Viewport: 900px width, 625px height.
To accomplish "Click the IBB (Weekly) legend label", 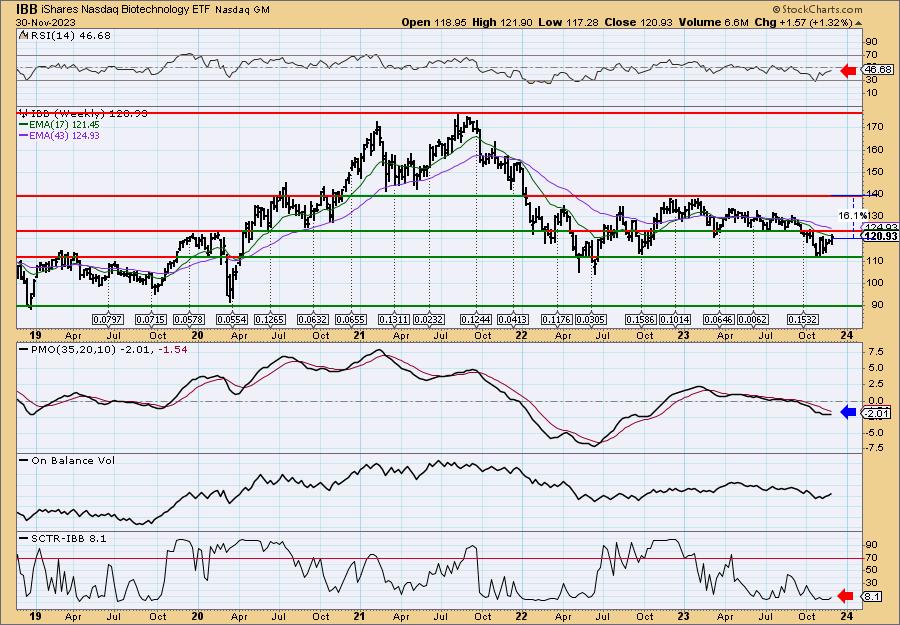I will [x=83, y=114].
